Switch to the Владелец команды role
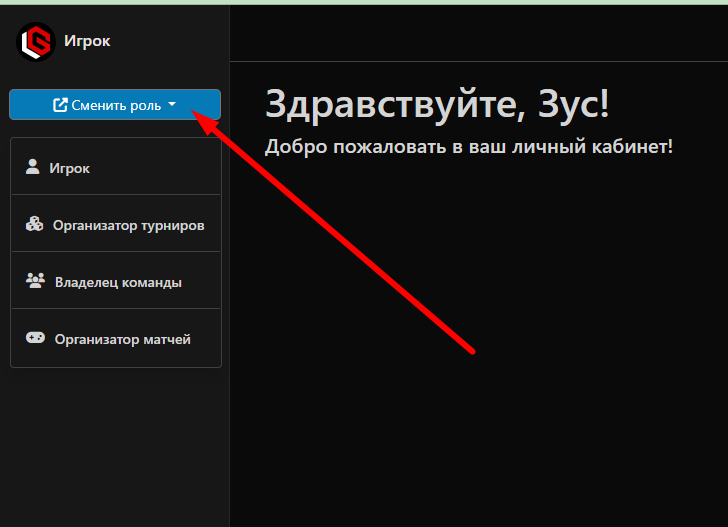Image resolution: width=728 pixels, height=527 pixels. pyautogui.click(x=118, y=283)
